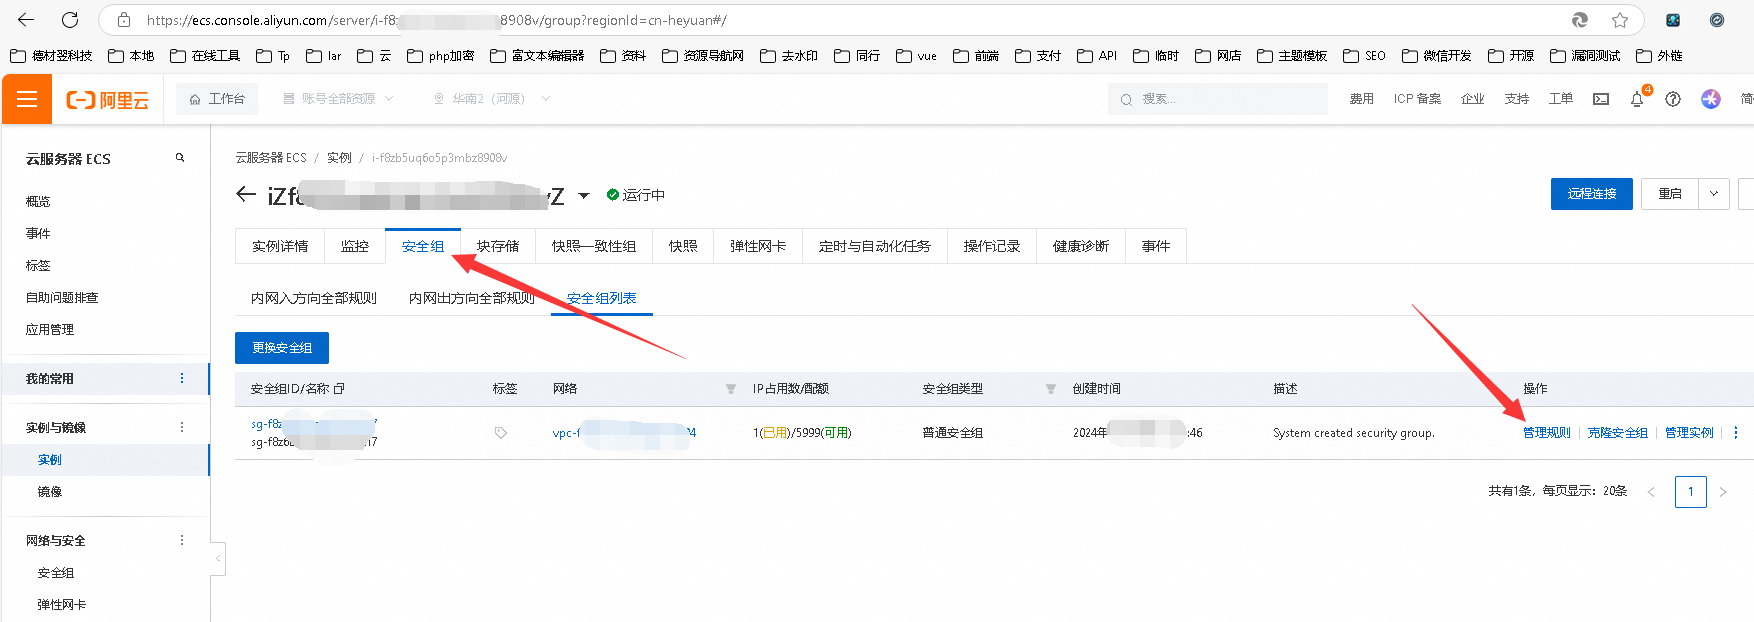Click the 管理规则 link
The width and height of the screenshot is (1754, 622).
tap(1546, 433)
